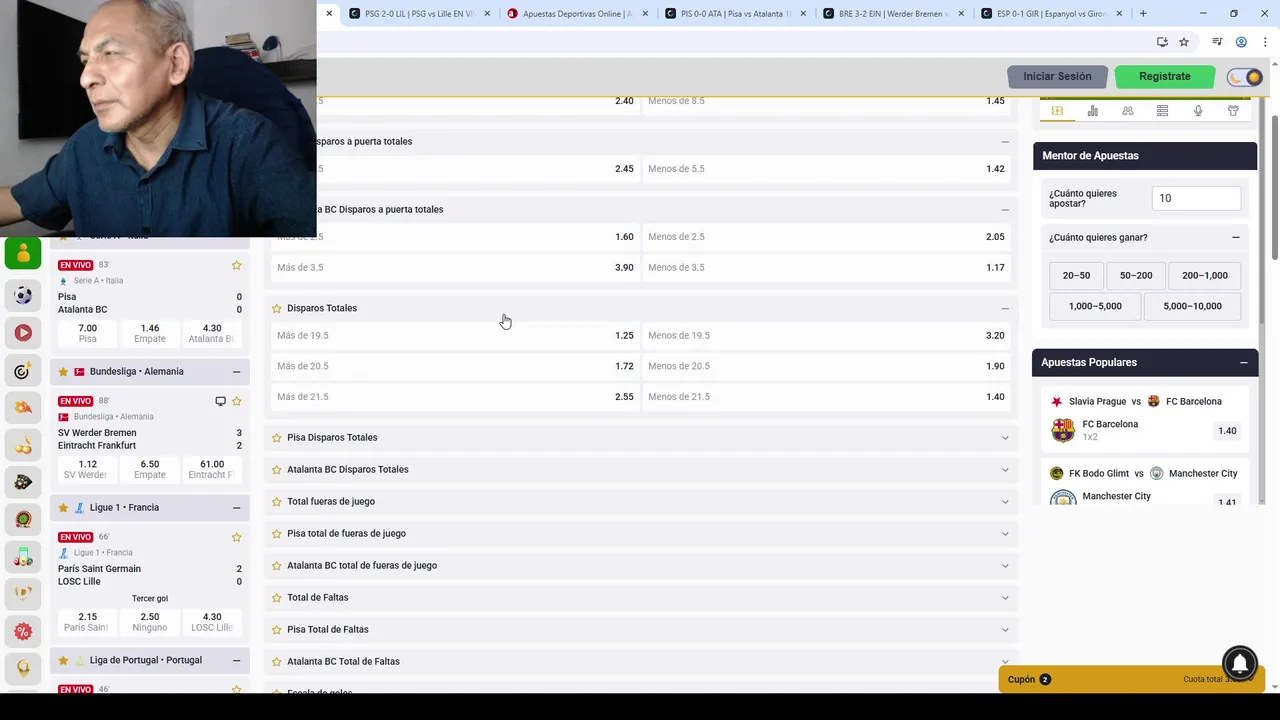1280x720 pixels.
Task: Select the 5,000–10,000 winnings range
Action: coord(1192,306)
